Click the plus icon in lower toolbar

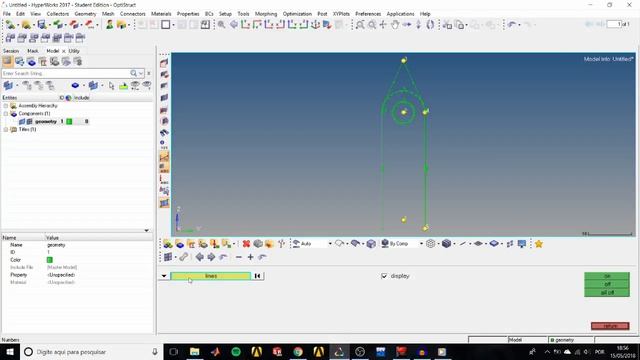[251, 257]
